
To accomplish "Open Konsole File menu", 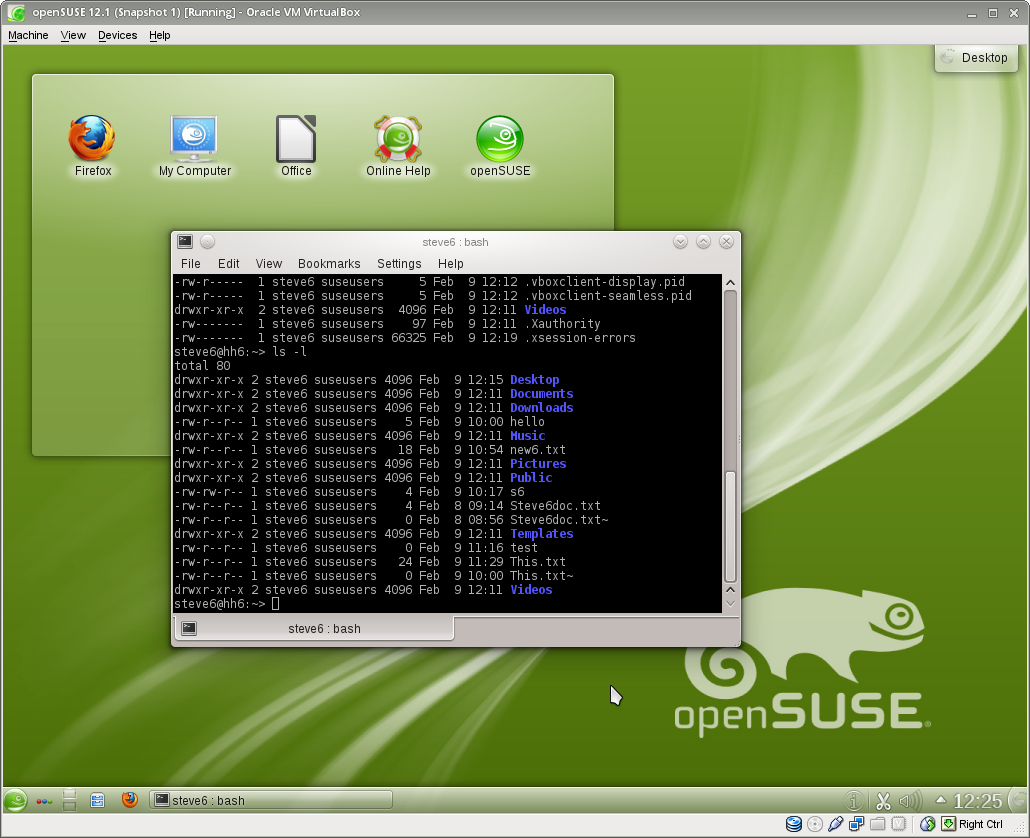I will (x=190, y=263).
